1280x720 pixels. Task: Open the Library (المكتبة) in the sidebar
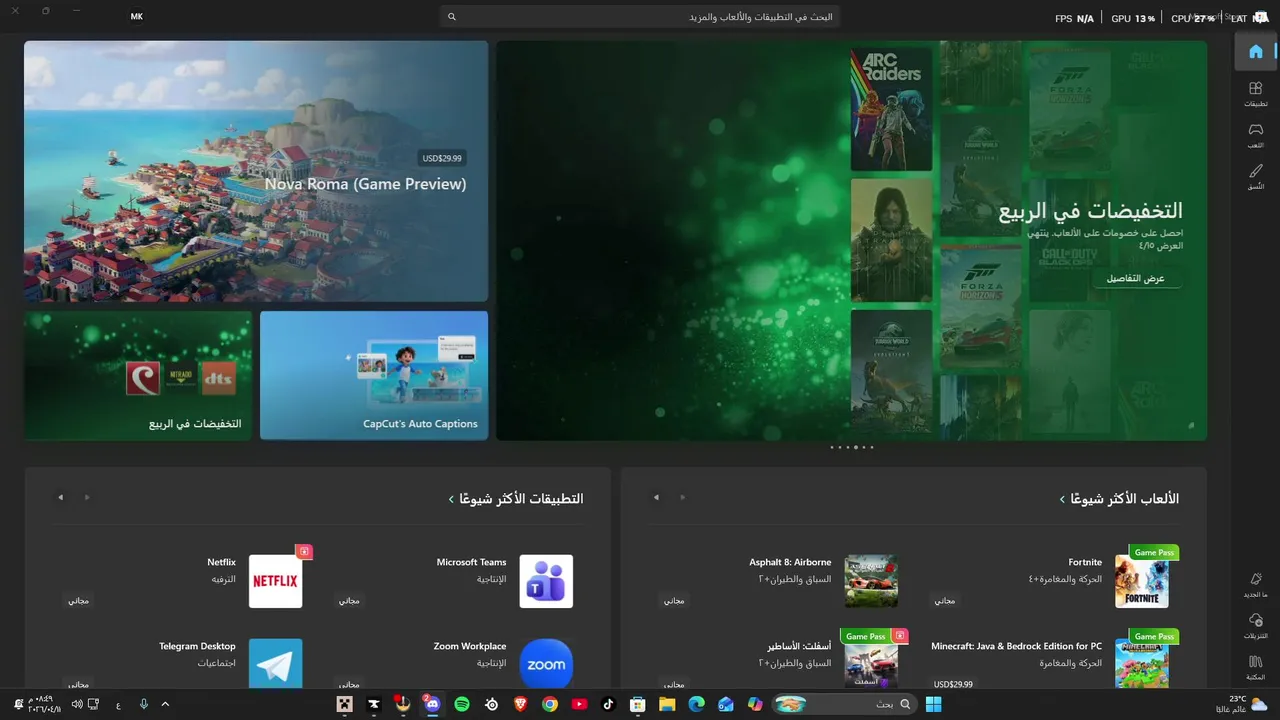coord(1255,667)
